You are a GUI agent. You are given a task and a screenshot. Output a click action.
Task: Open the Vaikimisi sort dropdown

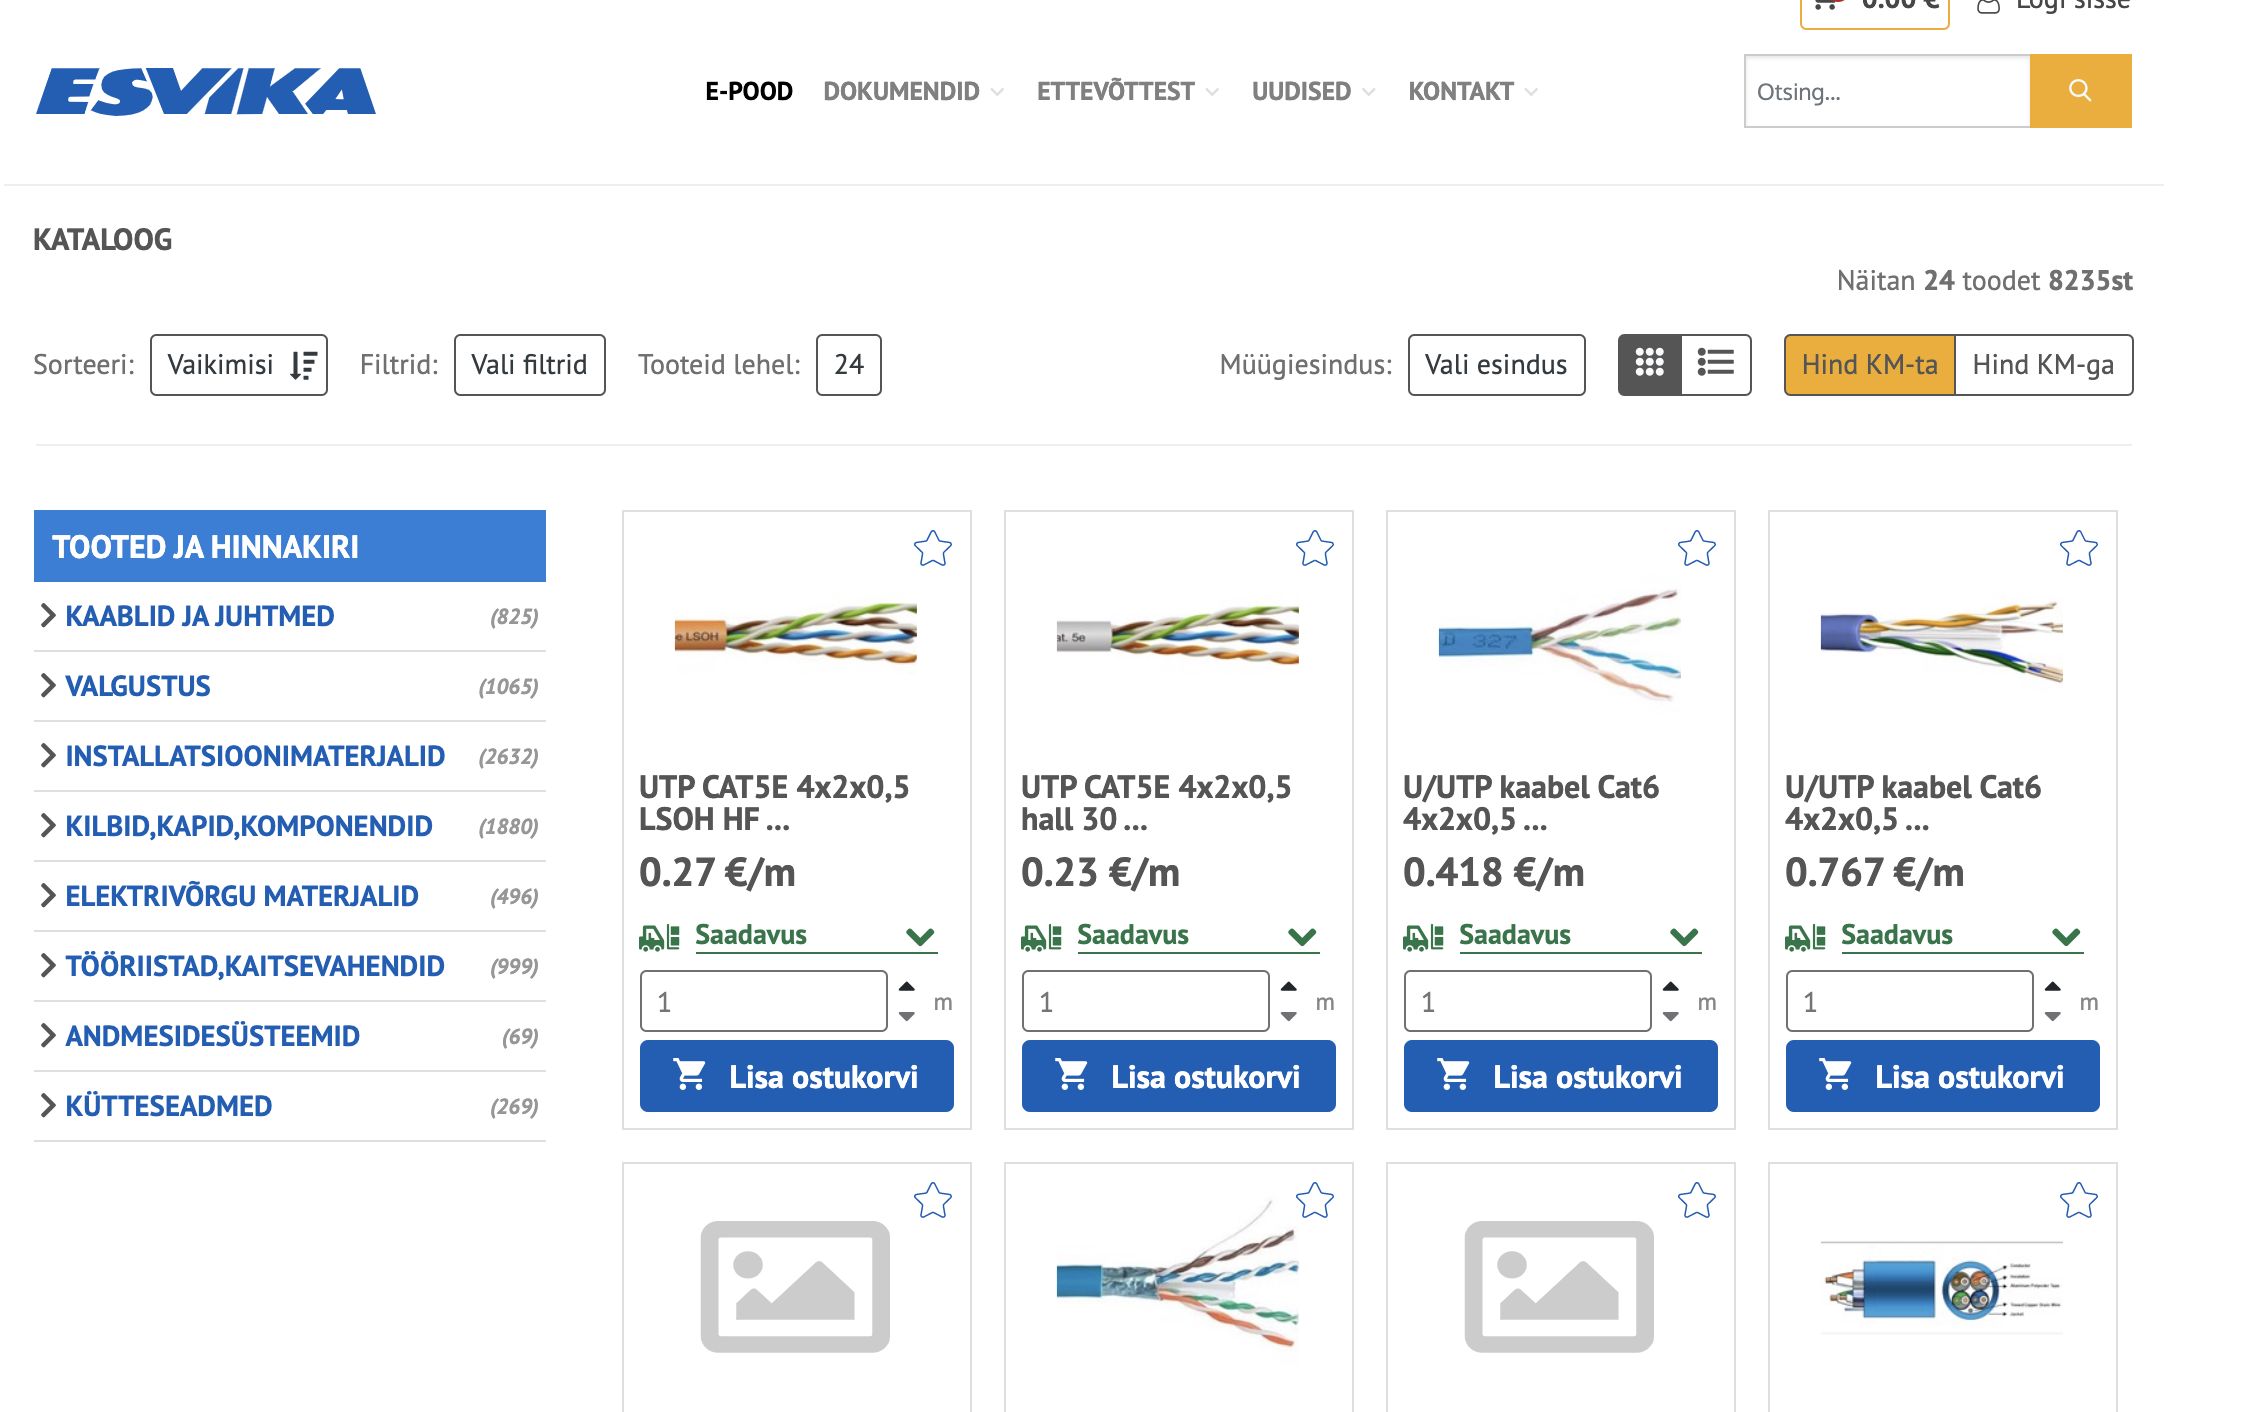239,365
